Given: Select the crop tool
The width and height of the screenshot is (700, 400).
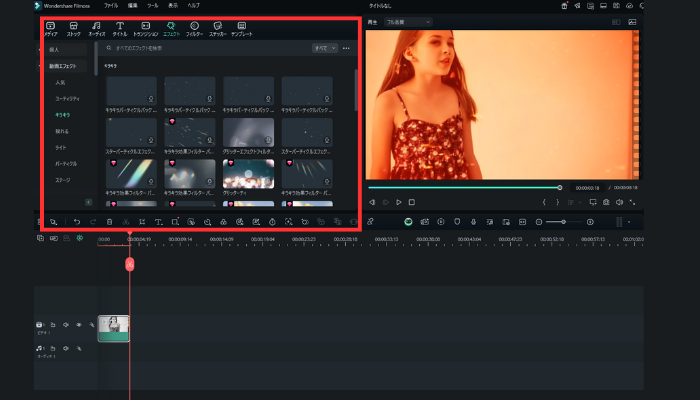Looking at the screenshot, I should point(142,221).
